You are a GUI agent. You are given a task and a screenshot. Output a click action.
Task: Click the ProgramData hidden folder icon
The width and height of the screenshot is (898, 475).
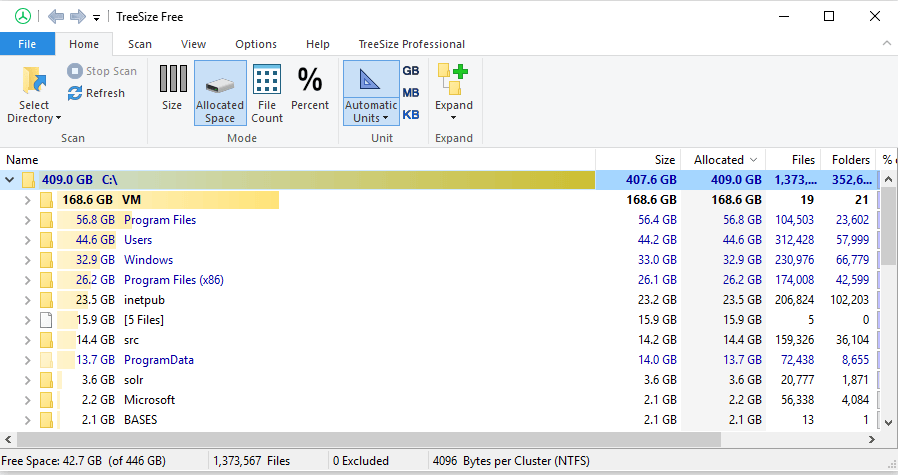(x=46, y=360)
